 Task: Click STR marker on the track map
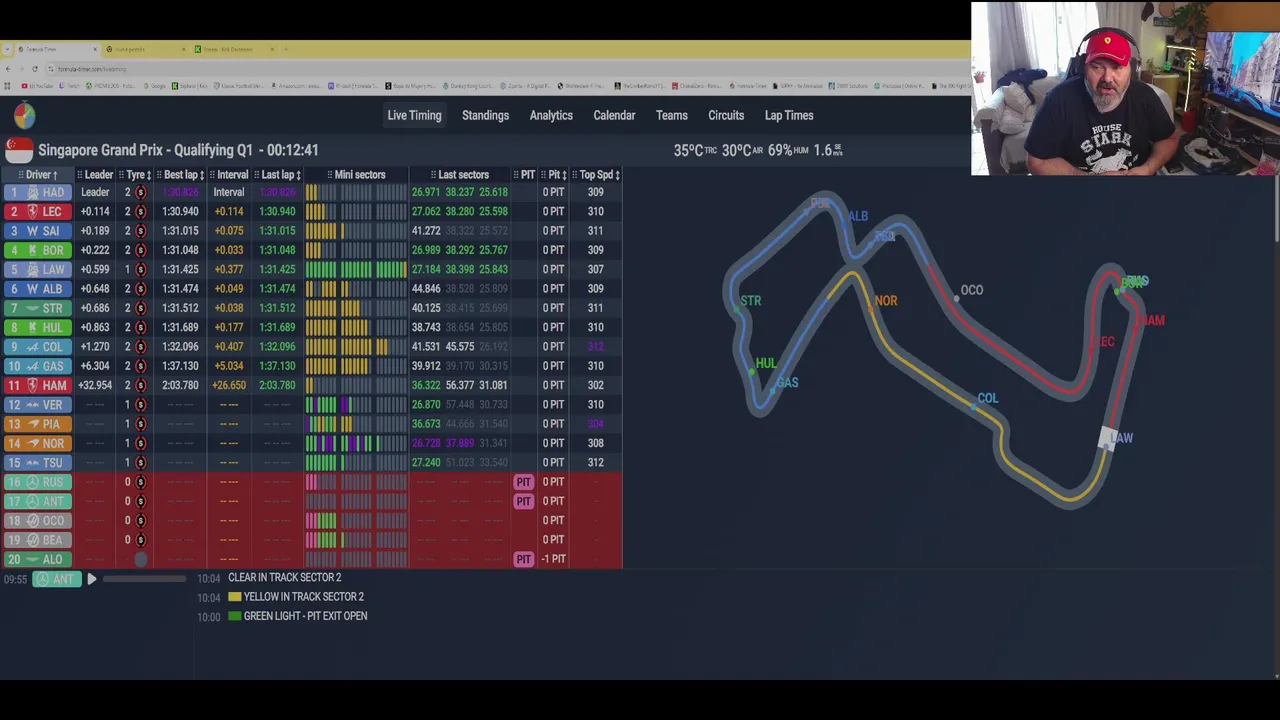751,301
